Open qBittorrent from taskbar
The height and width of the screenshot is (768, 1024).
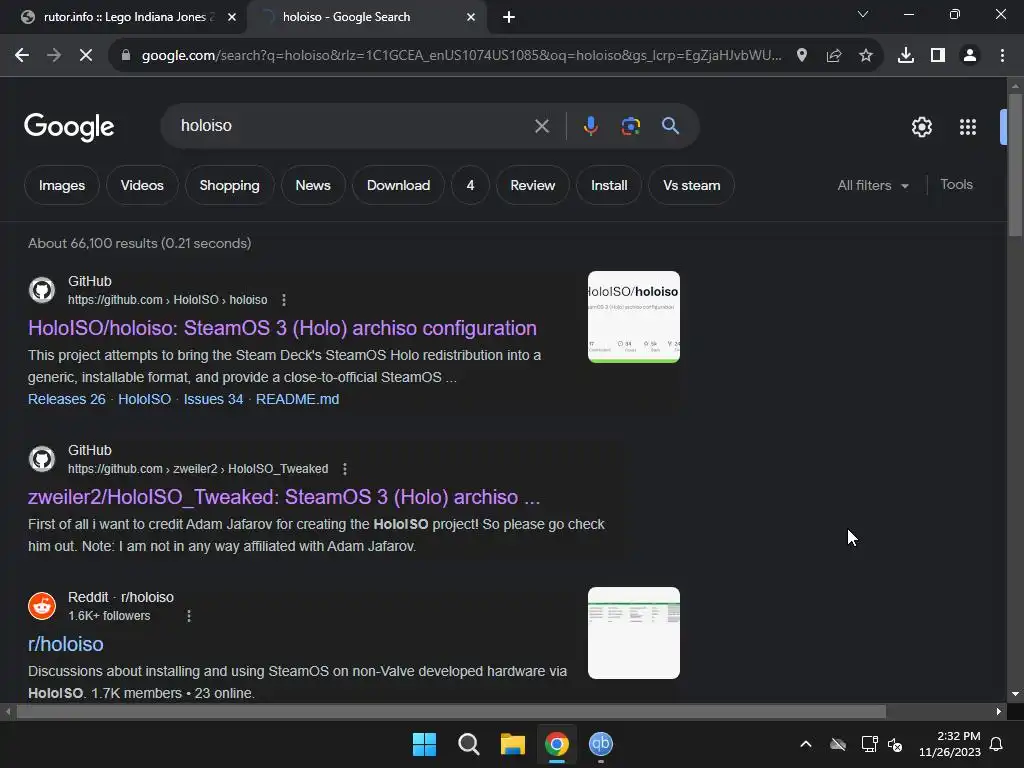tap(601, 744)
